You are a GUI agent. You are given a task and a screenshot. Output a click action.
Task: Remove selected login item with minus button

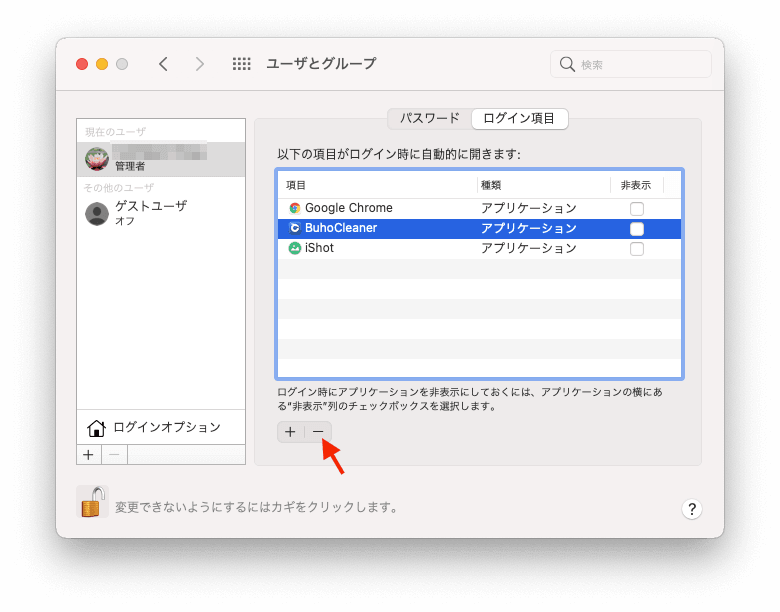click(x=318, y=432)
